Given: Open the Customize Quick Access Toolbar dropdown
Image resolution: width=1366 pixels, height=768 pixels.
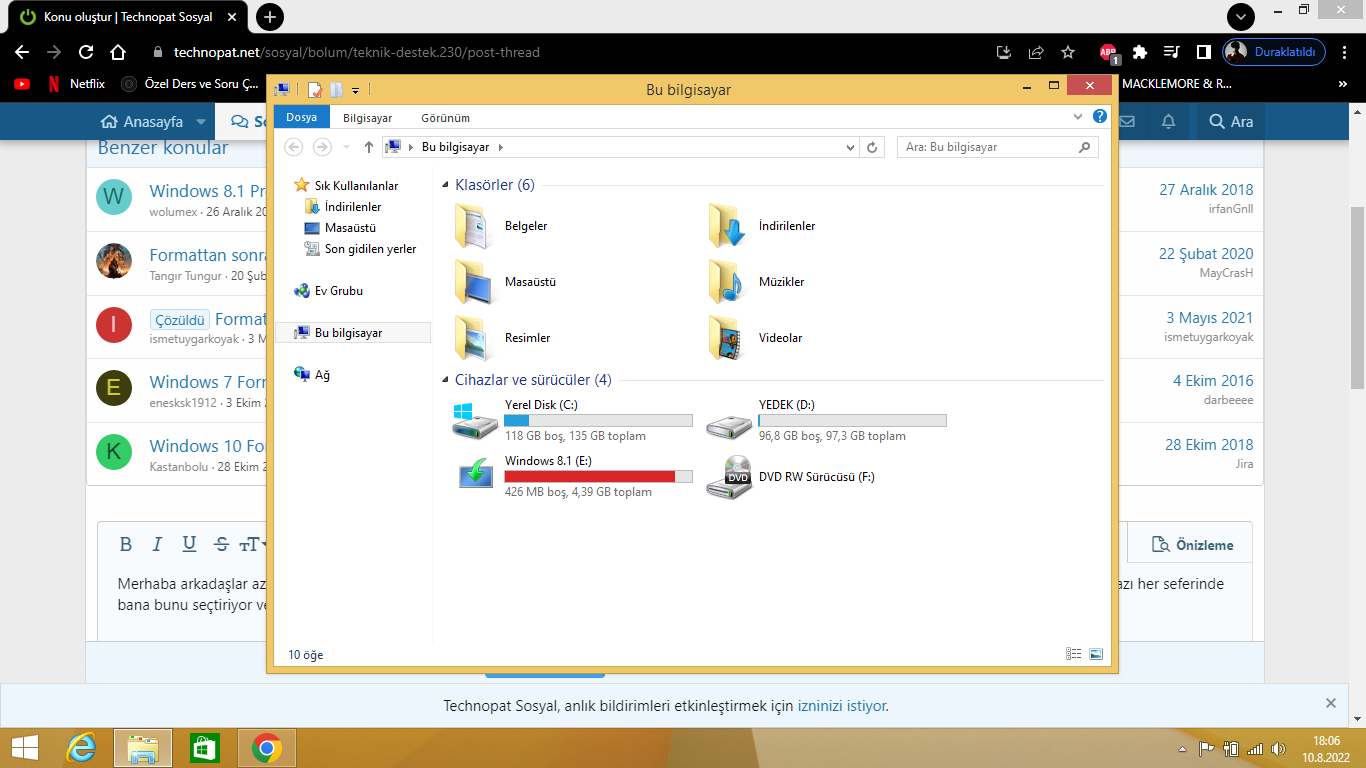Looking at the screenshot, I should (355, 91).
